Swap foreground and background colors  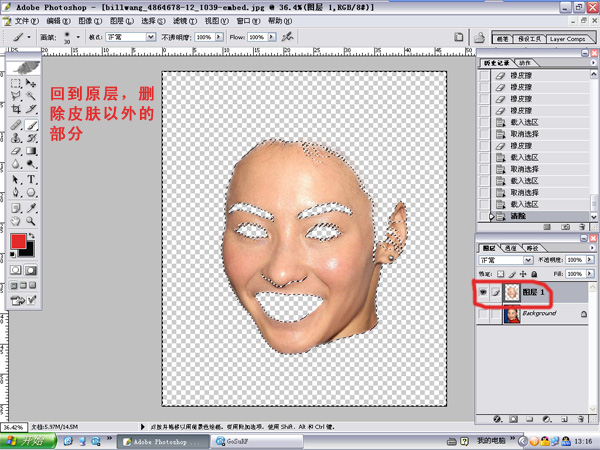click(32, 236)
